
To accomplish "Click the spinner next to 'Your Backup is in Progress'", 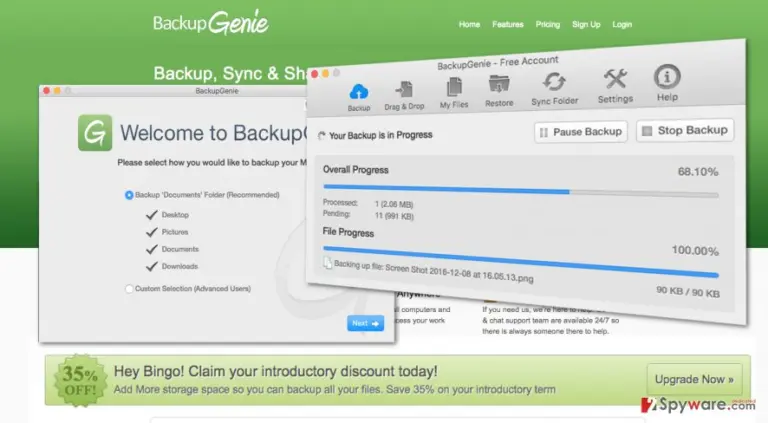I will 321,136.
